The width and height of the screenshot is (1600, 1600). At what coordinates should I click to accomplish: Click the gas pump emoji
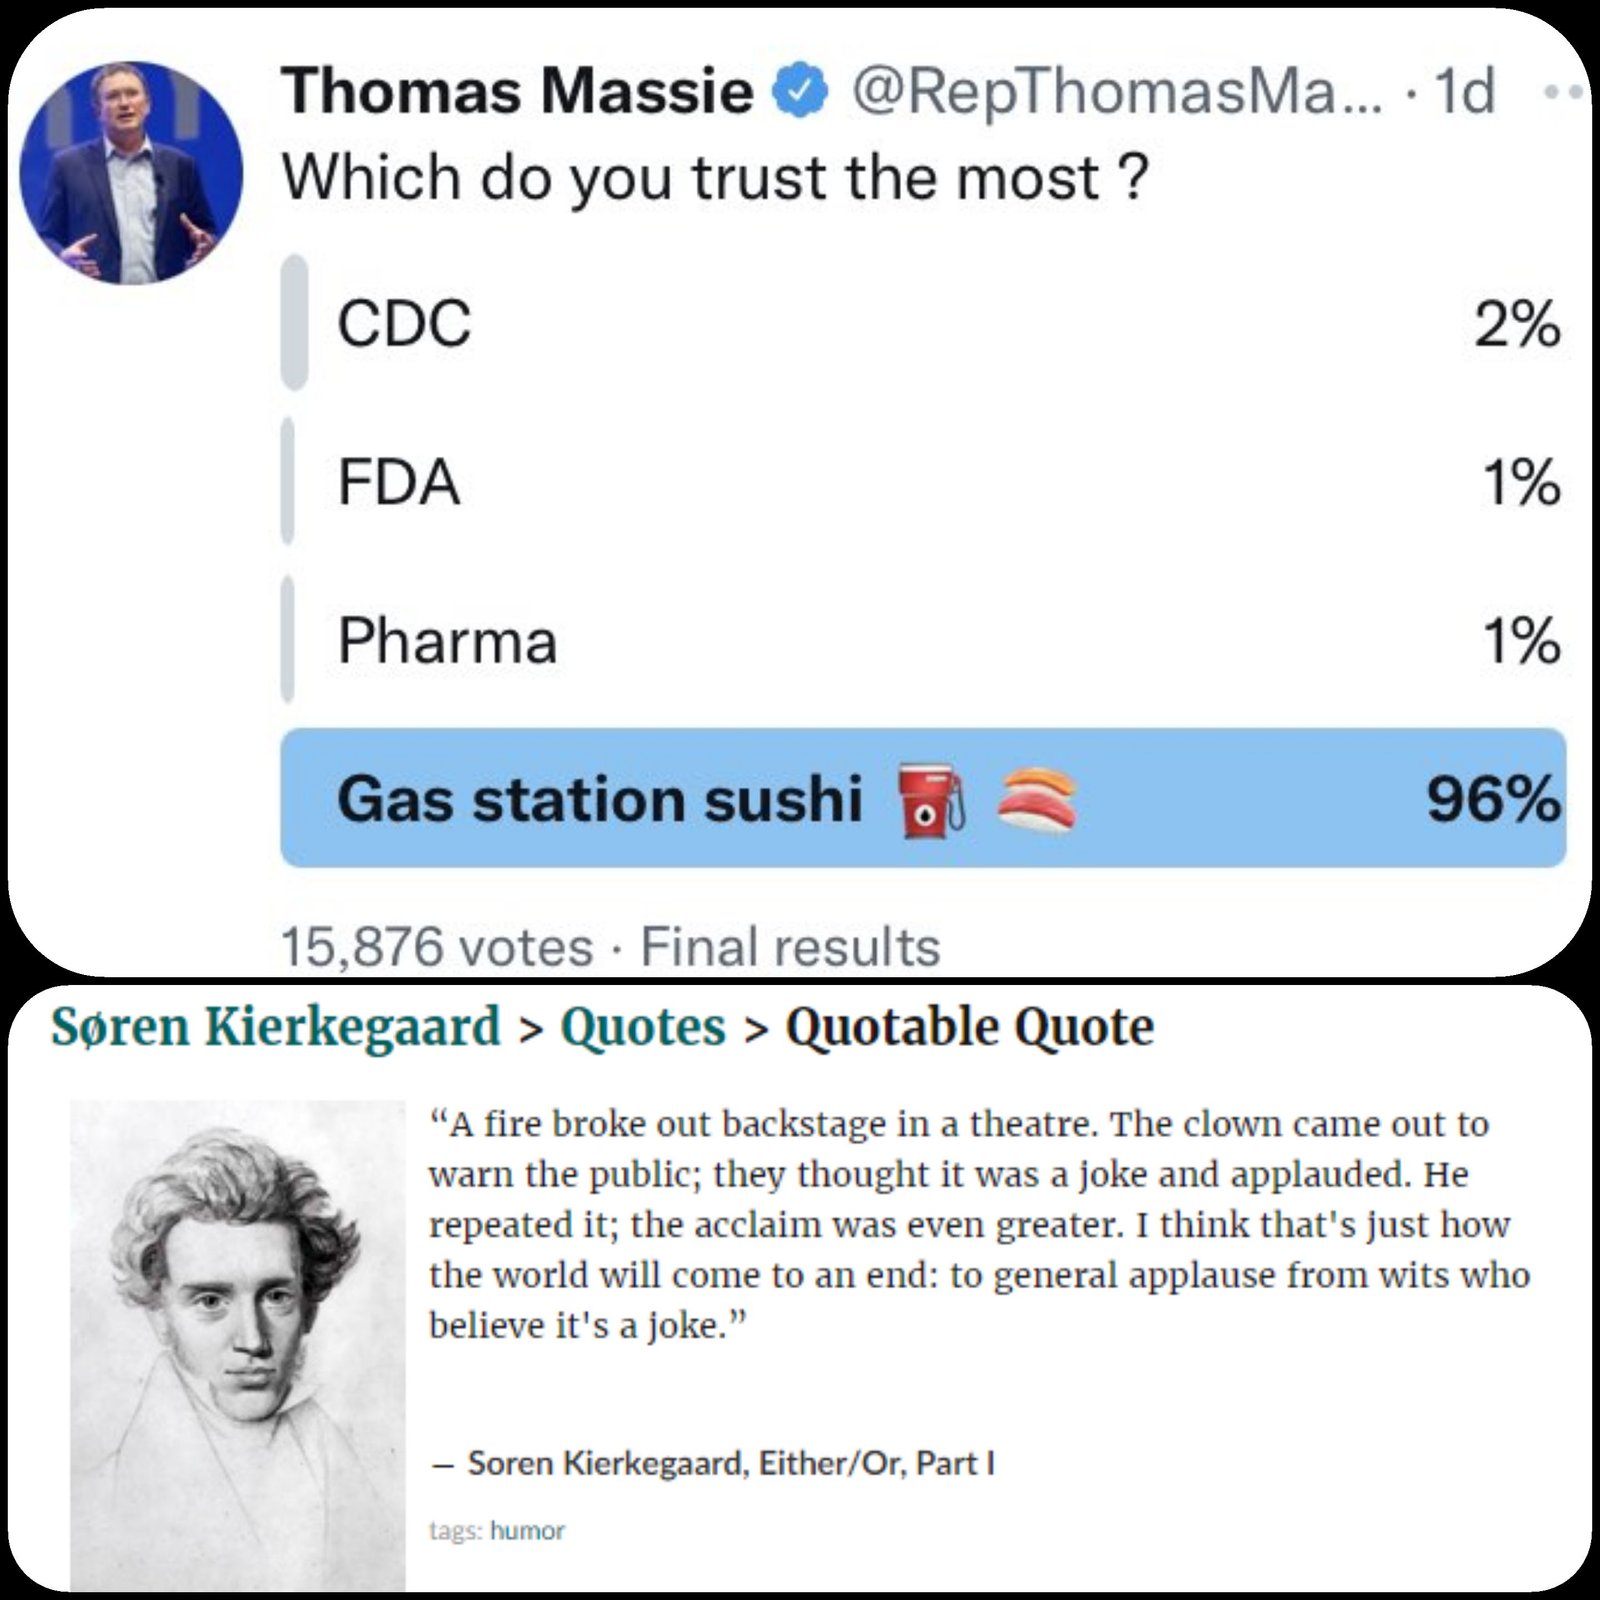coord(932,801)
